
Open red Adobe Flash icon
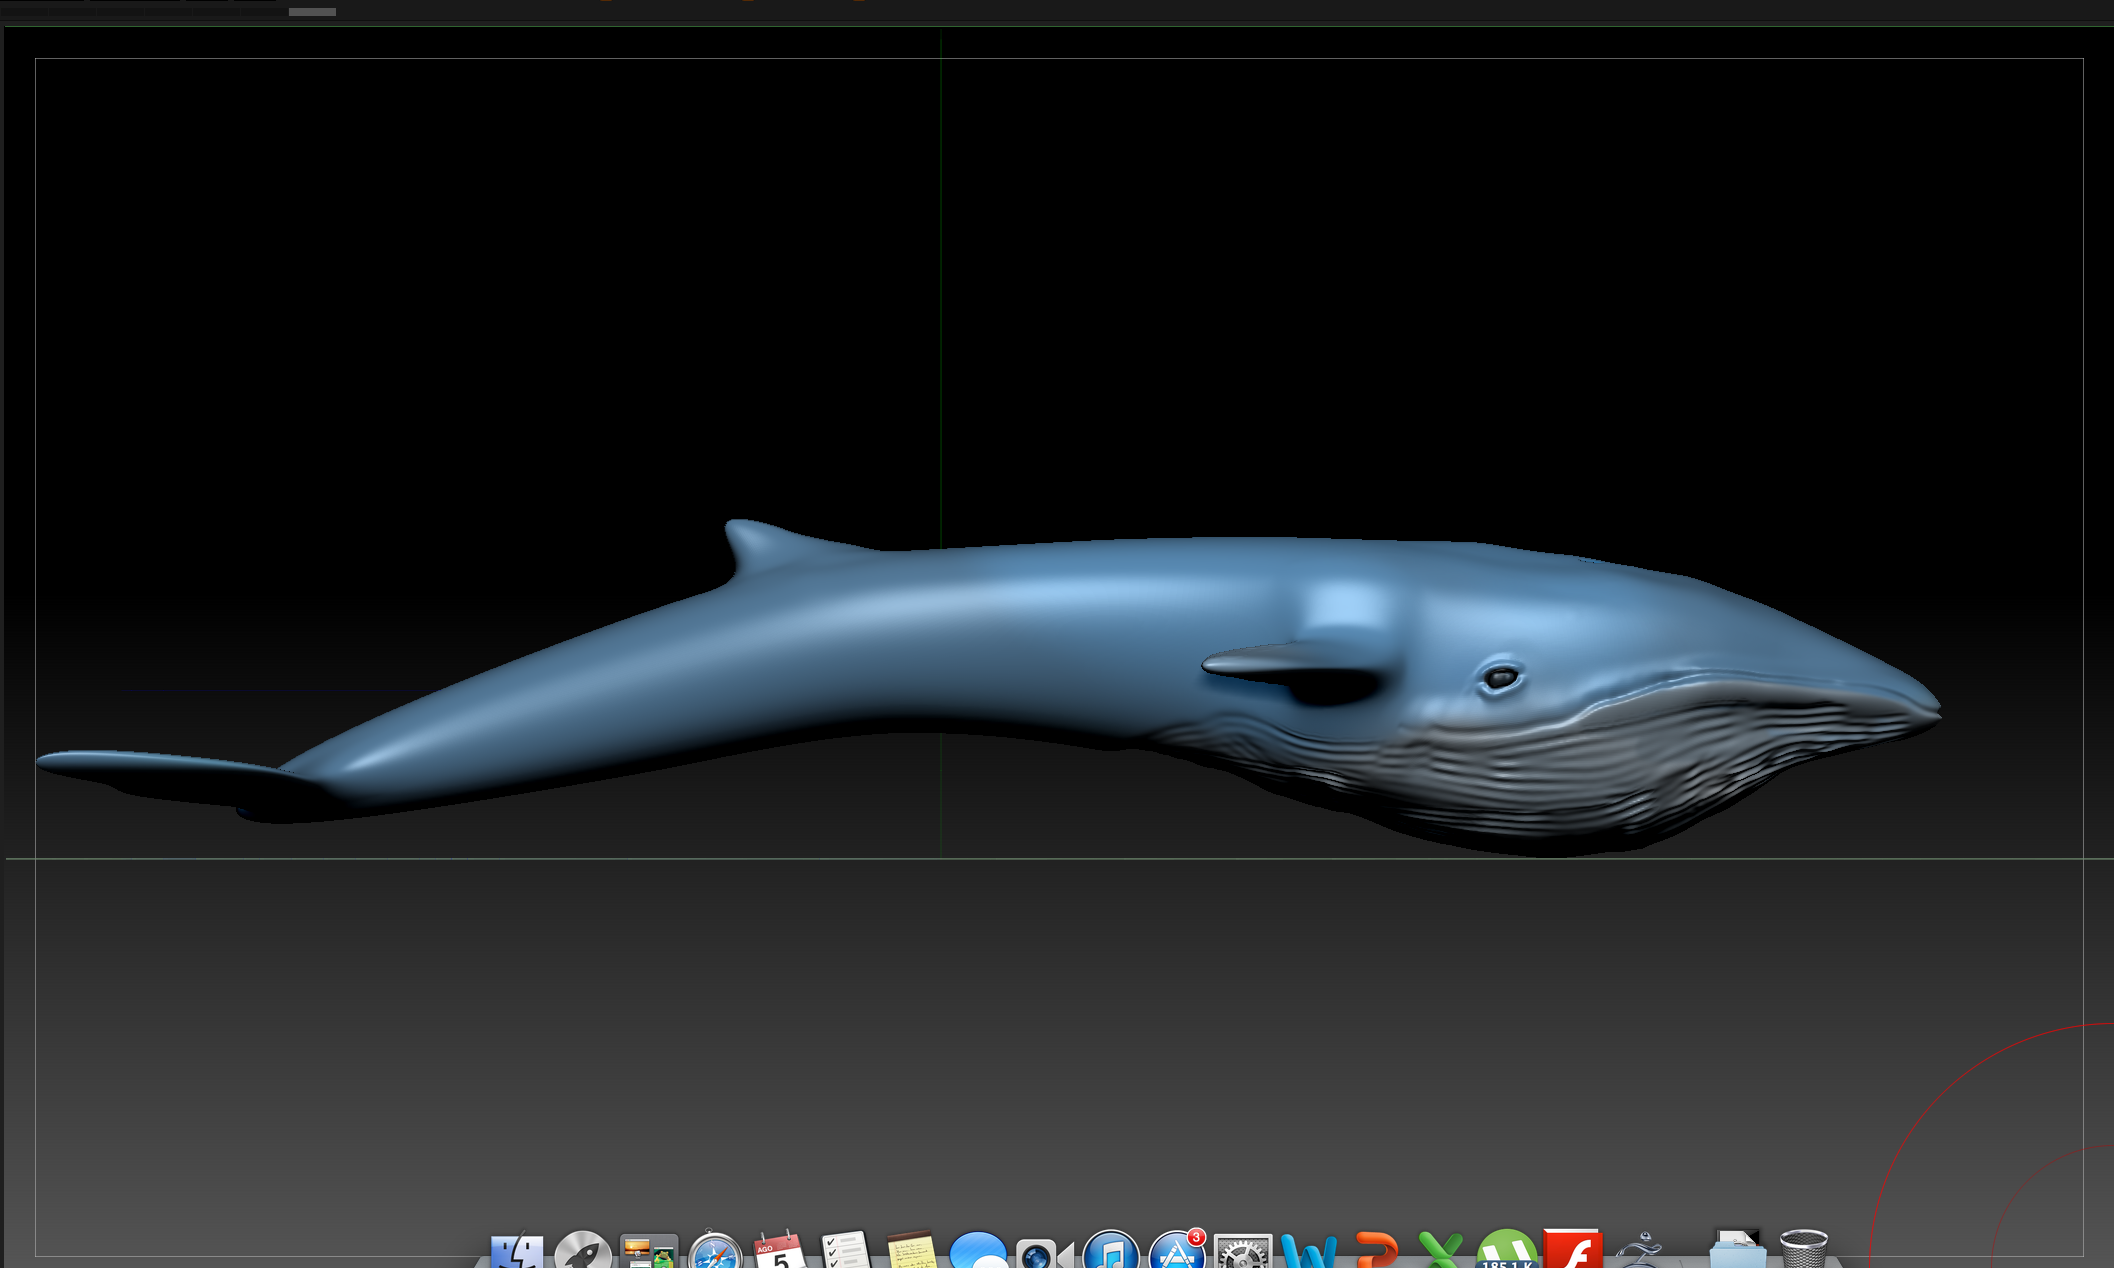(x=1573, y=1252)
